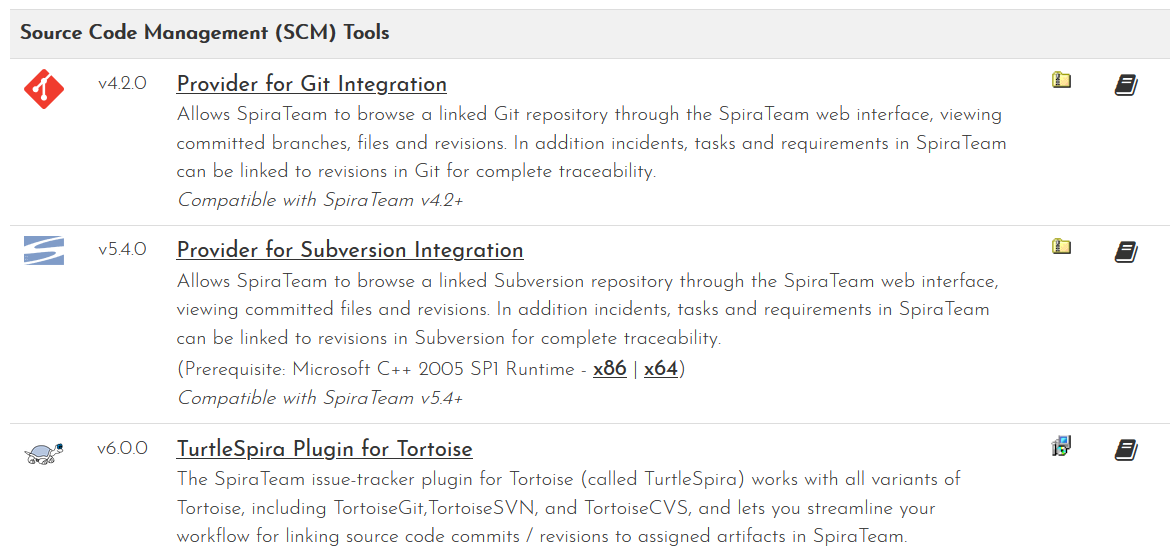Click the Subversion logo icon
The width and height of the screenshot is (1176, 556).
tap(44, 250)
